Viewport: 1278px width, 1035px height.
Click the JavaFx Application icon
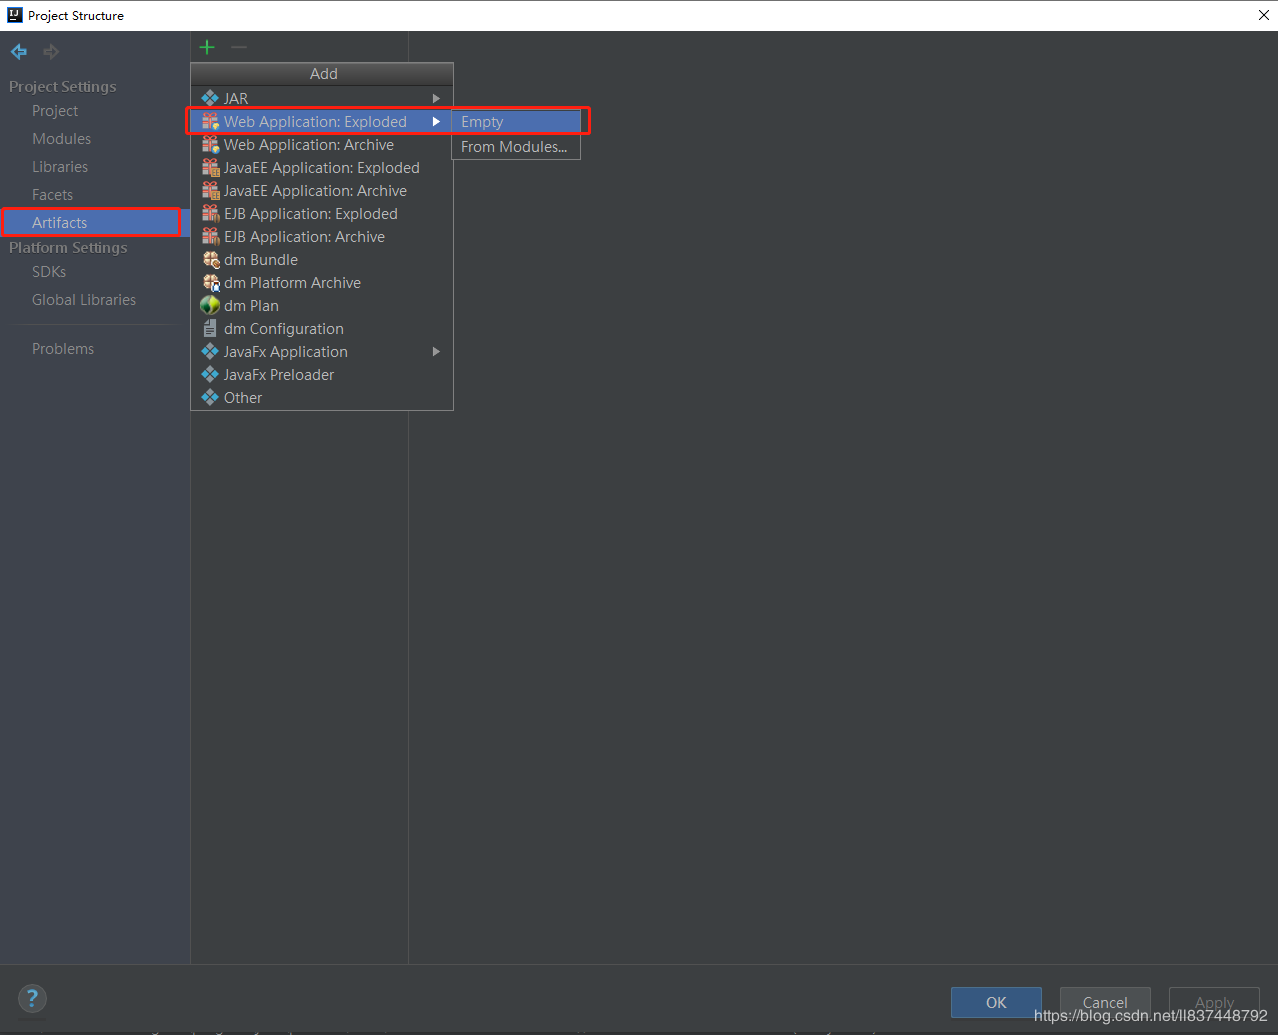(210, 351)
